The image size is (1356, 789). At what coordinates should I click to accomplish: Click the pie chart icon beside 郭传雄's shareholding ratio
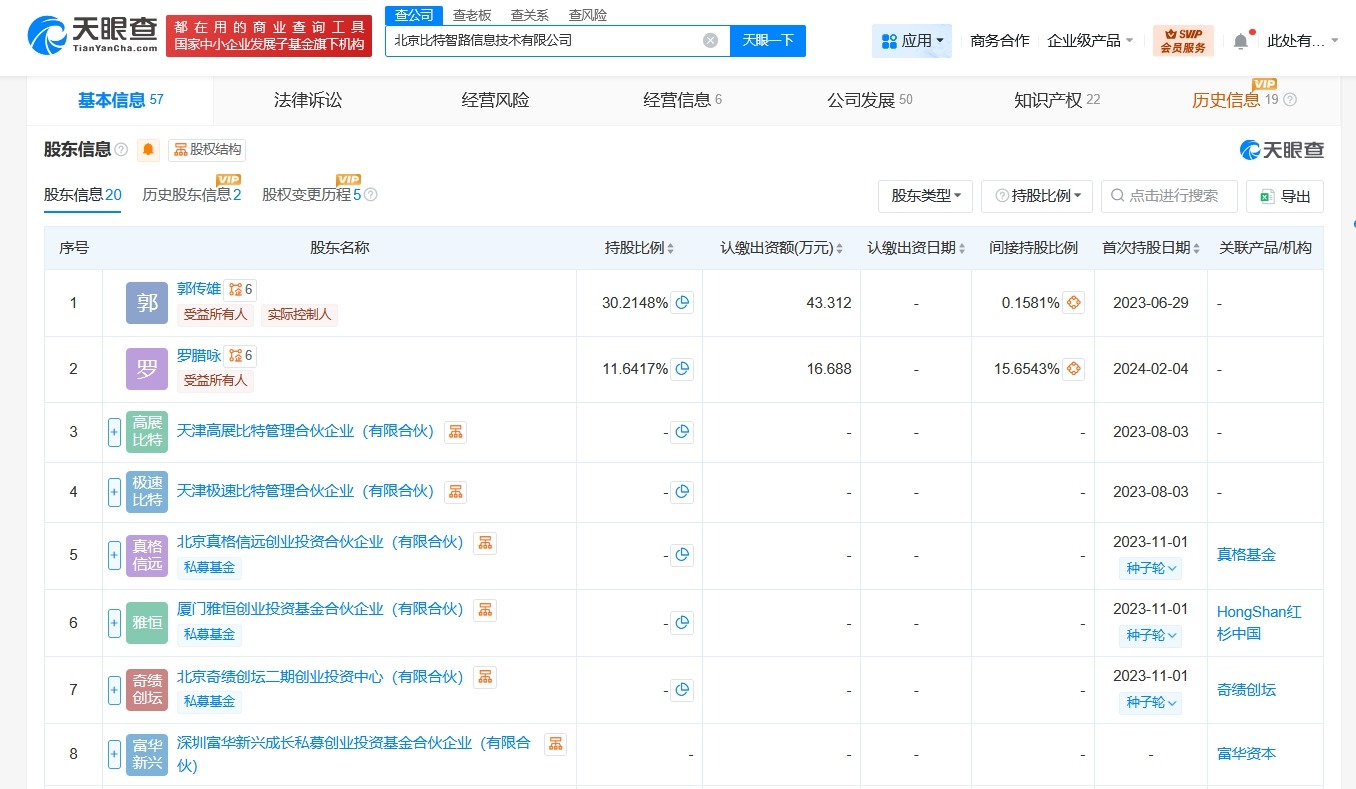point(683,302)
